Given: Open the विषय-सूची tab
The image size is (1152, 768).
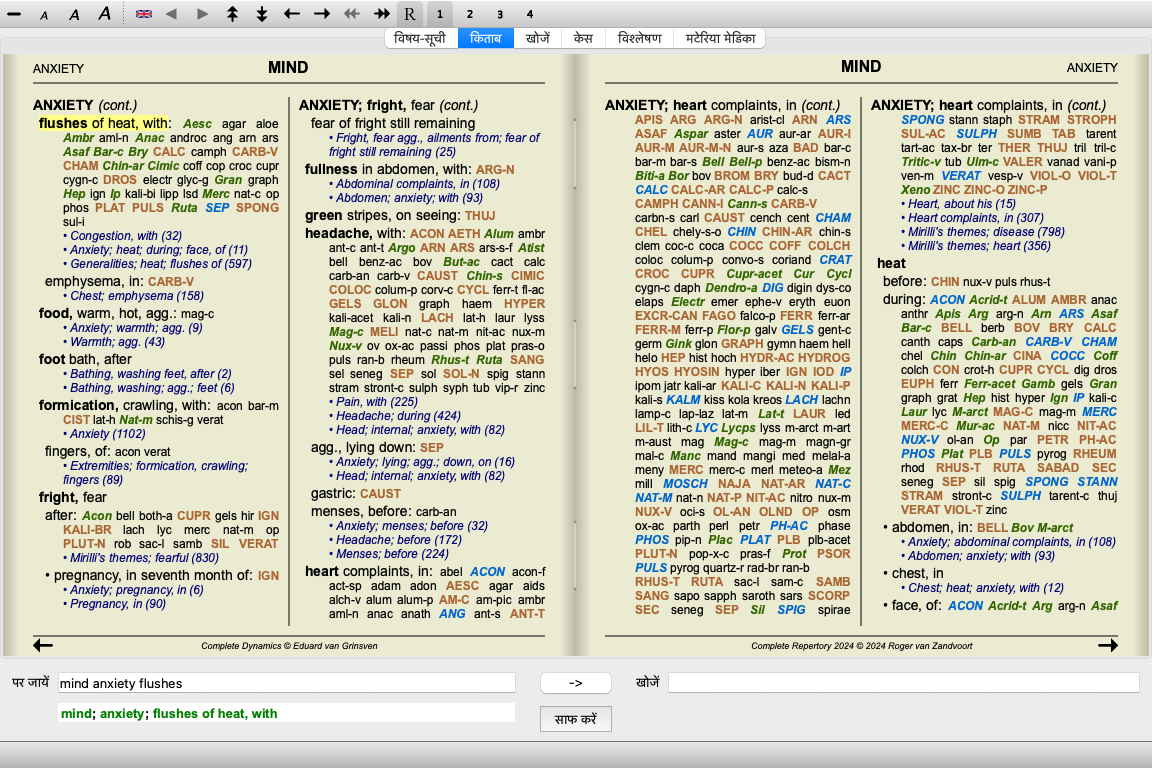Looking at the screenshot, I should (420, 39).
